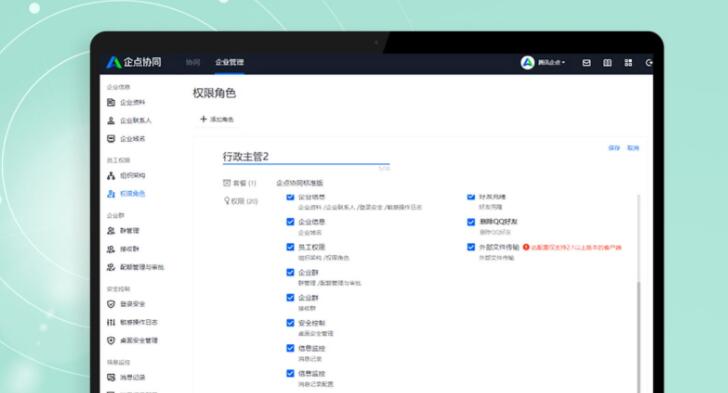Open 企业域名 via its sidebar icon
The width and height of the screenshot is (728, 393).
(111, 139)
